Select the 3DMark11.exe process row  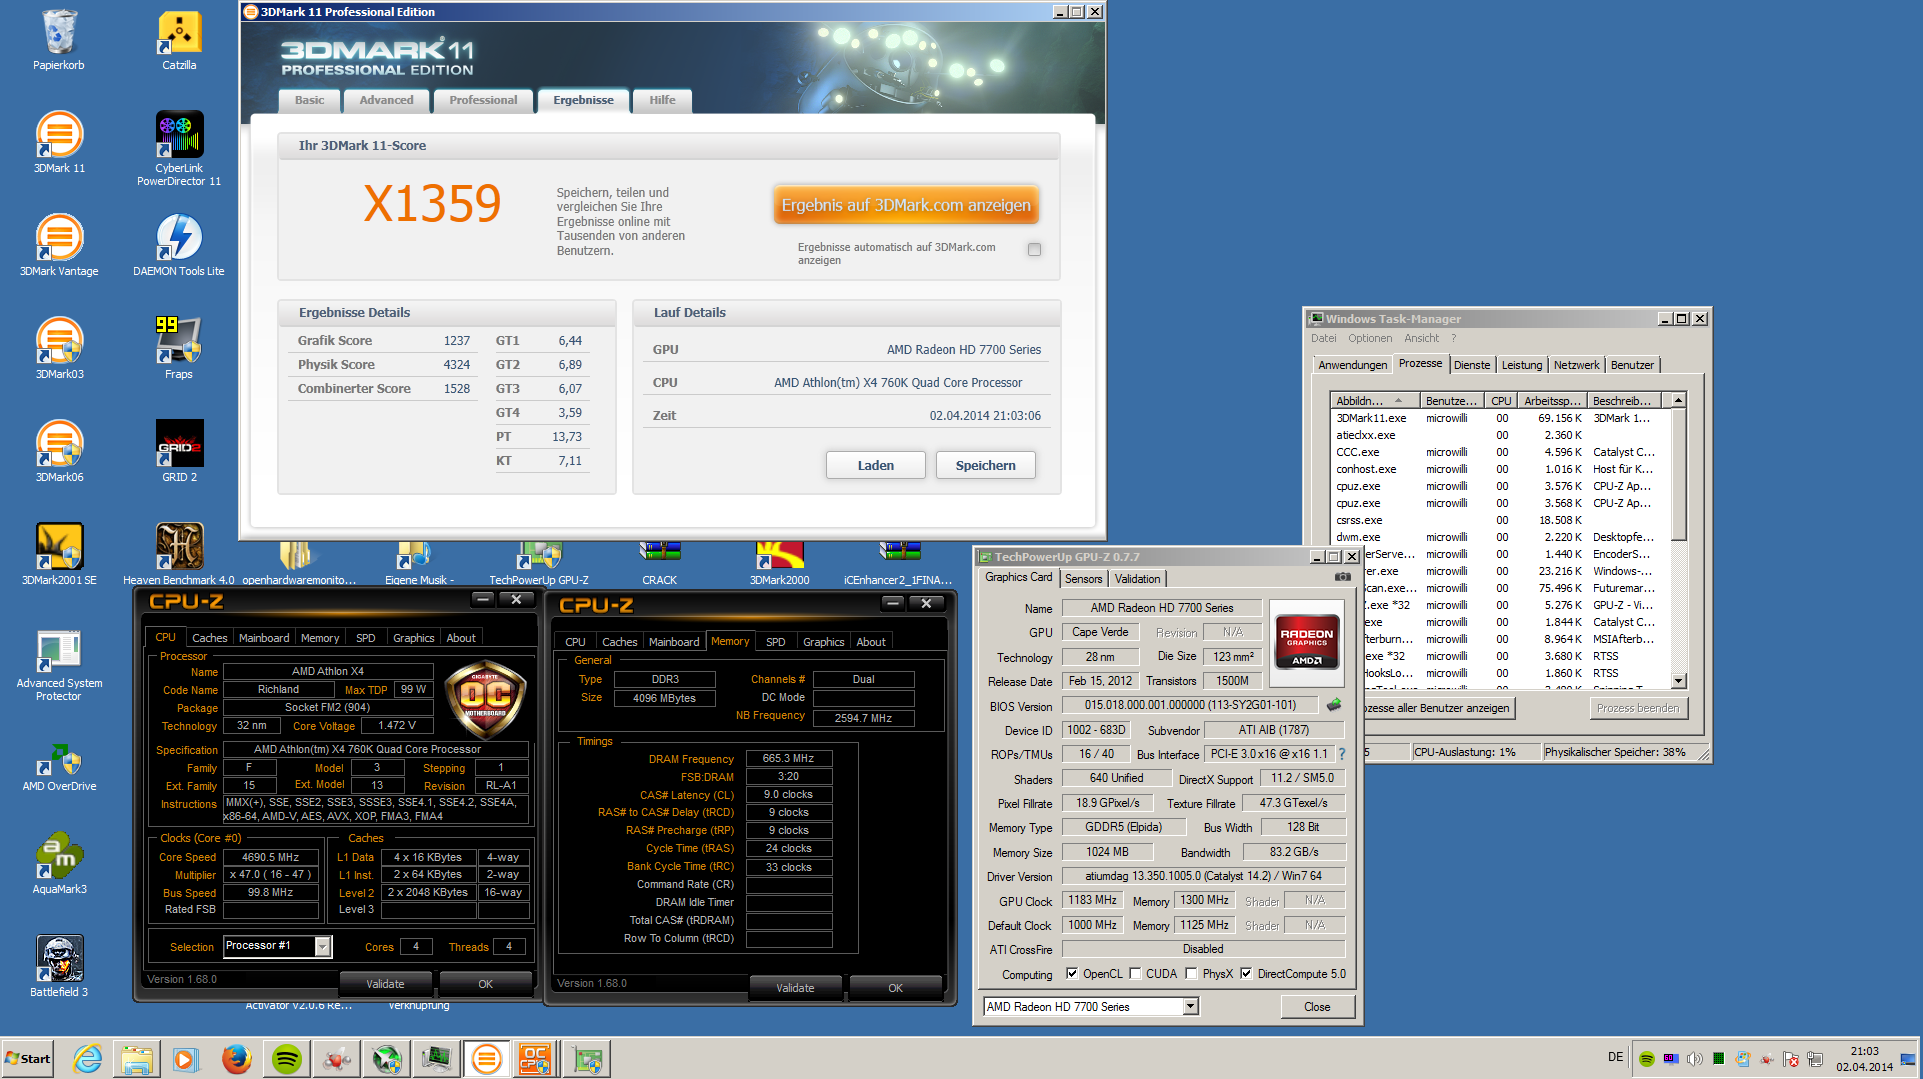click(1500, 418)
